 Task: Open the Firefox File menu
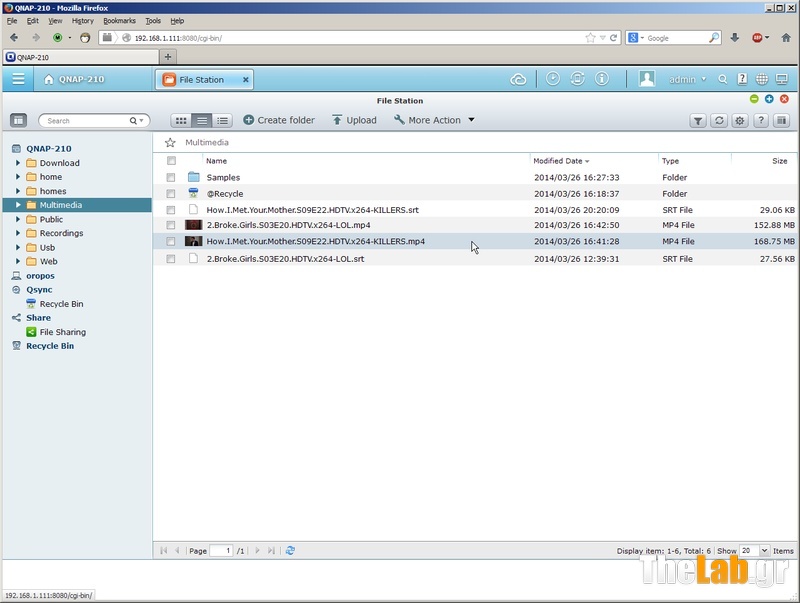coord(12,21)
